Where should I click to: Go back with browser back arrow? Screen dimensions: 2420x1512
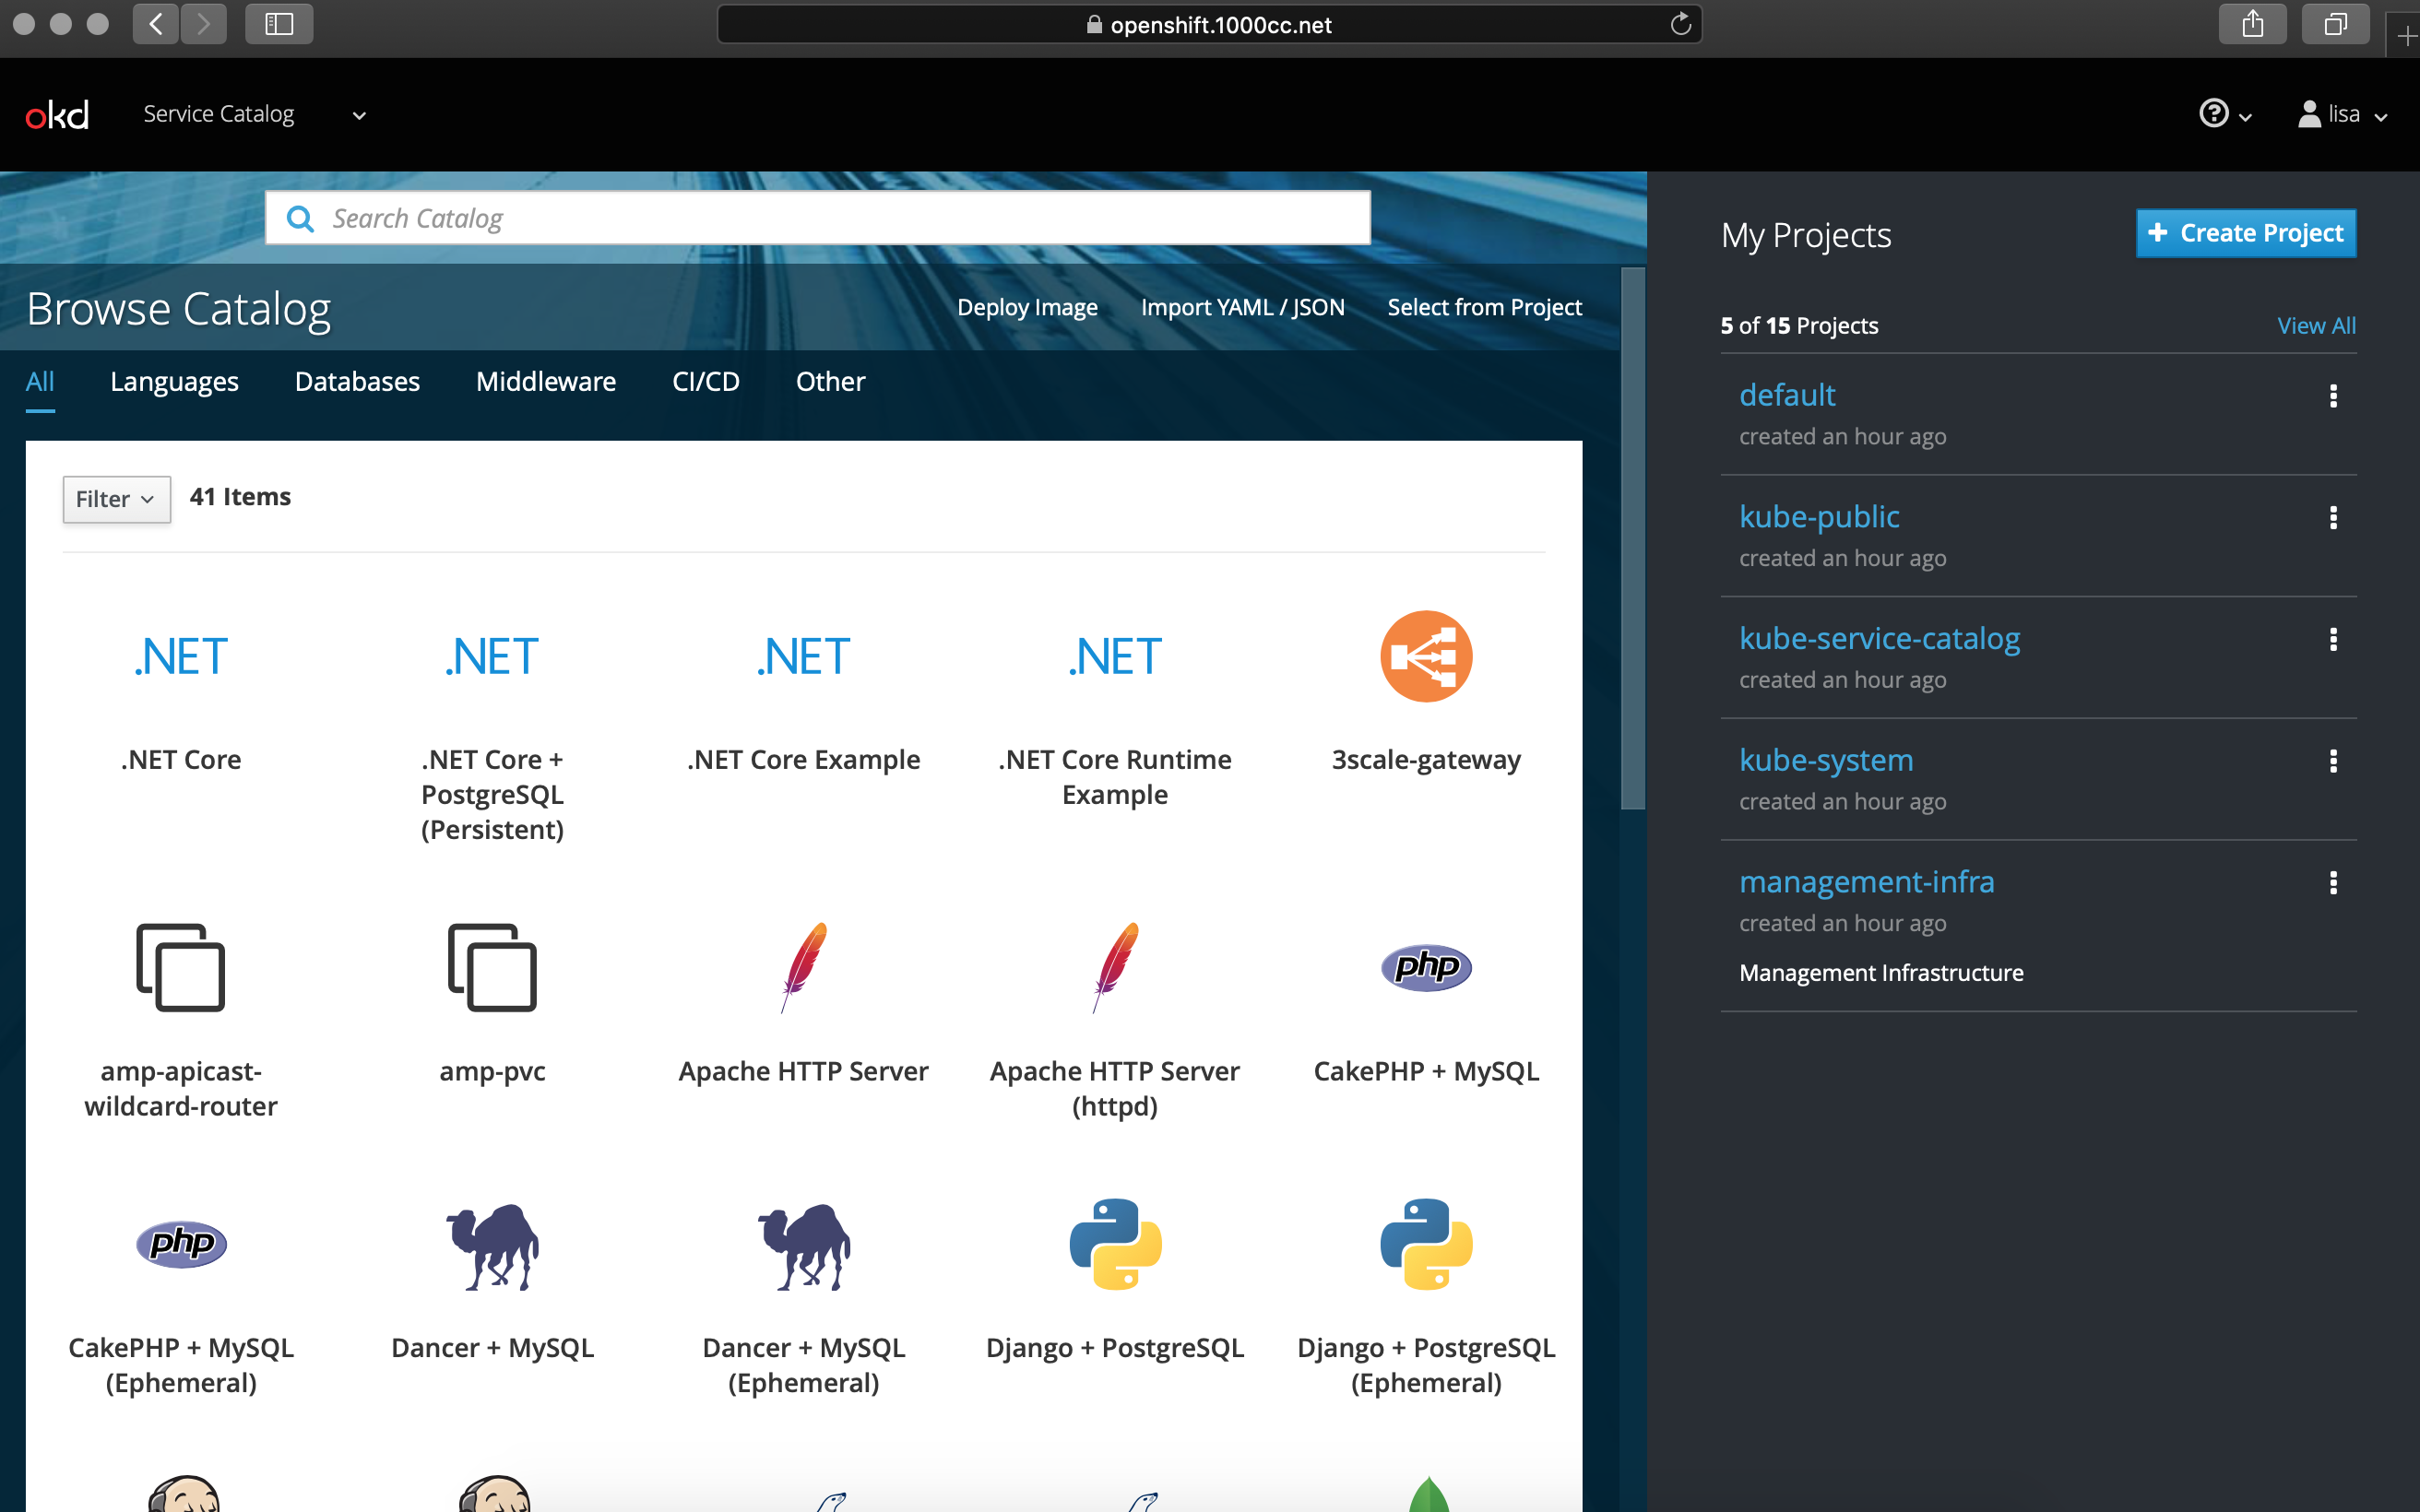pyautogui.click(x=156, y=24)
